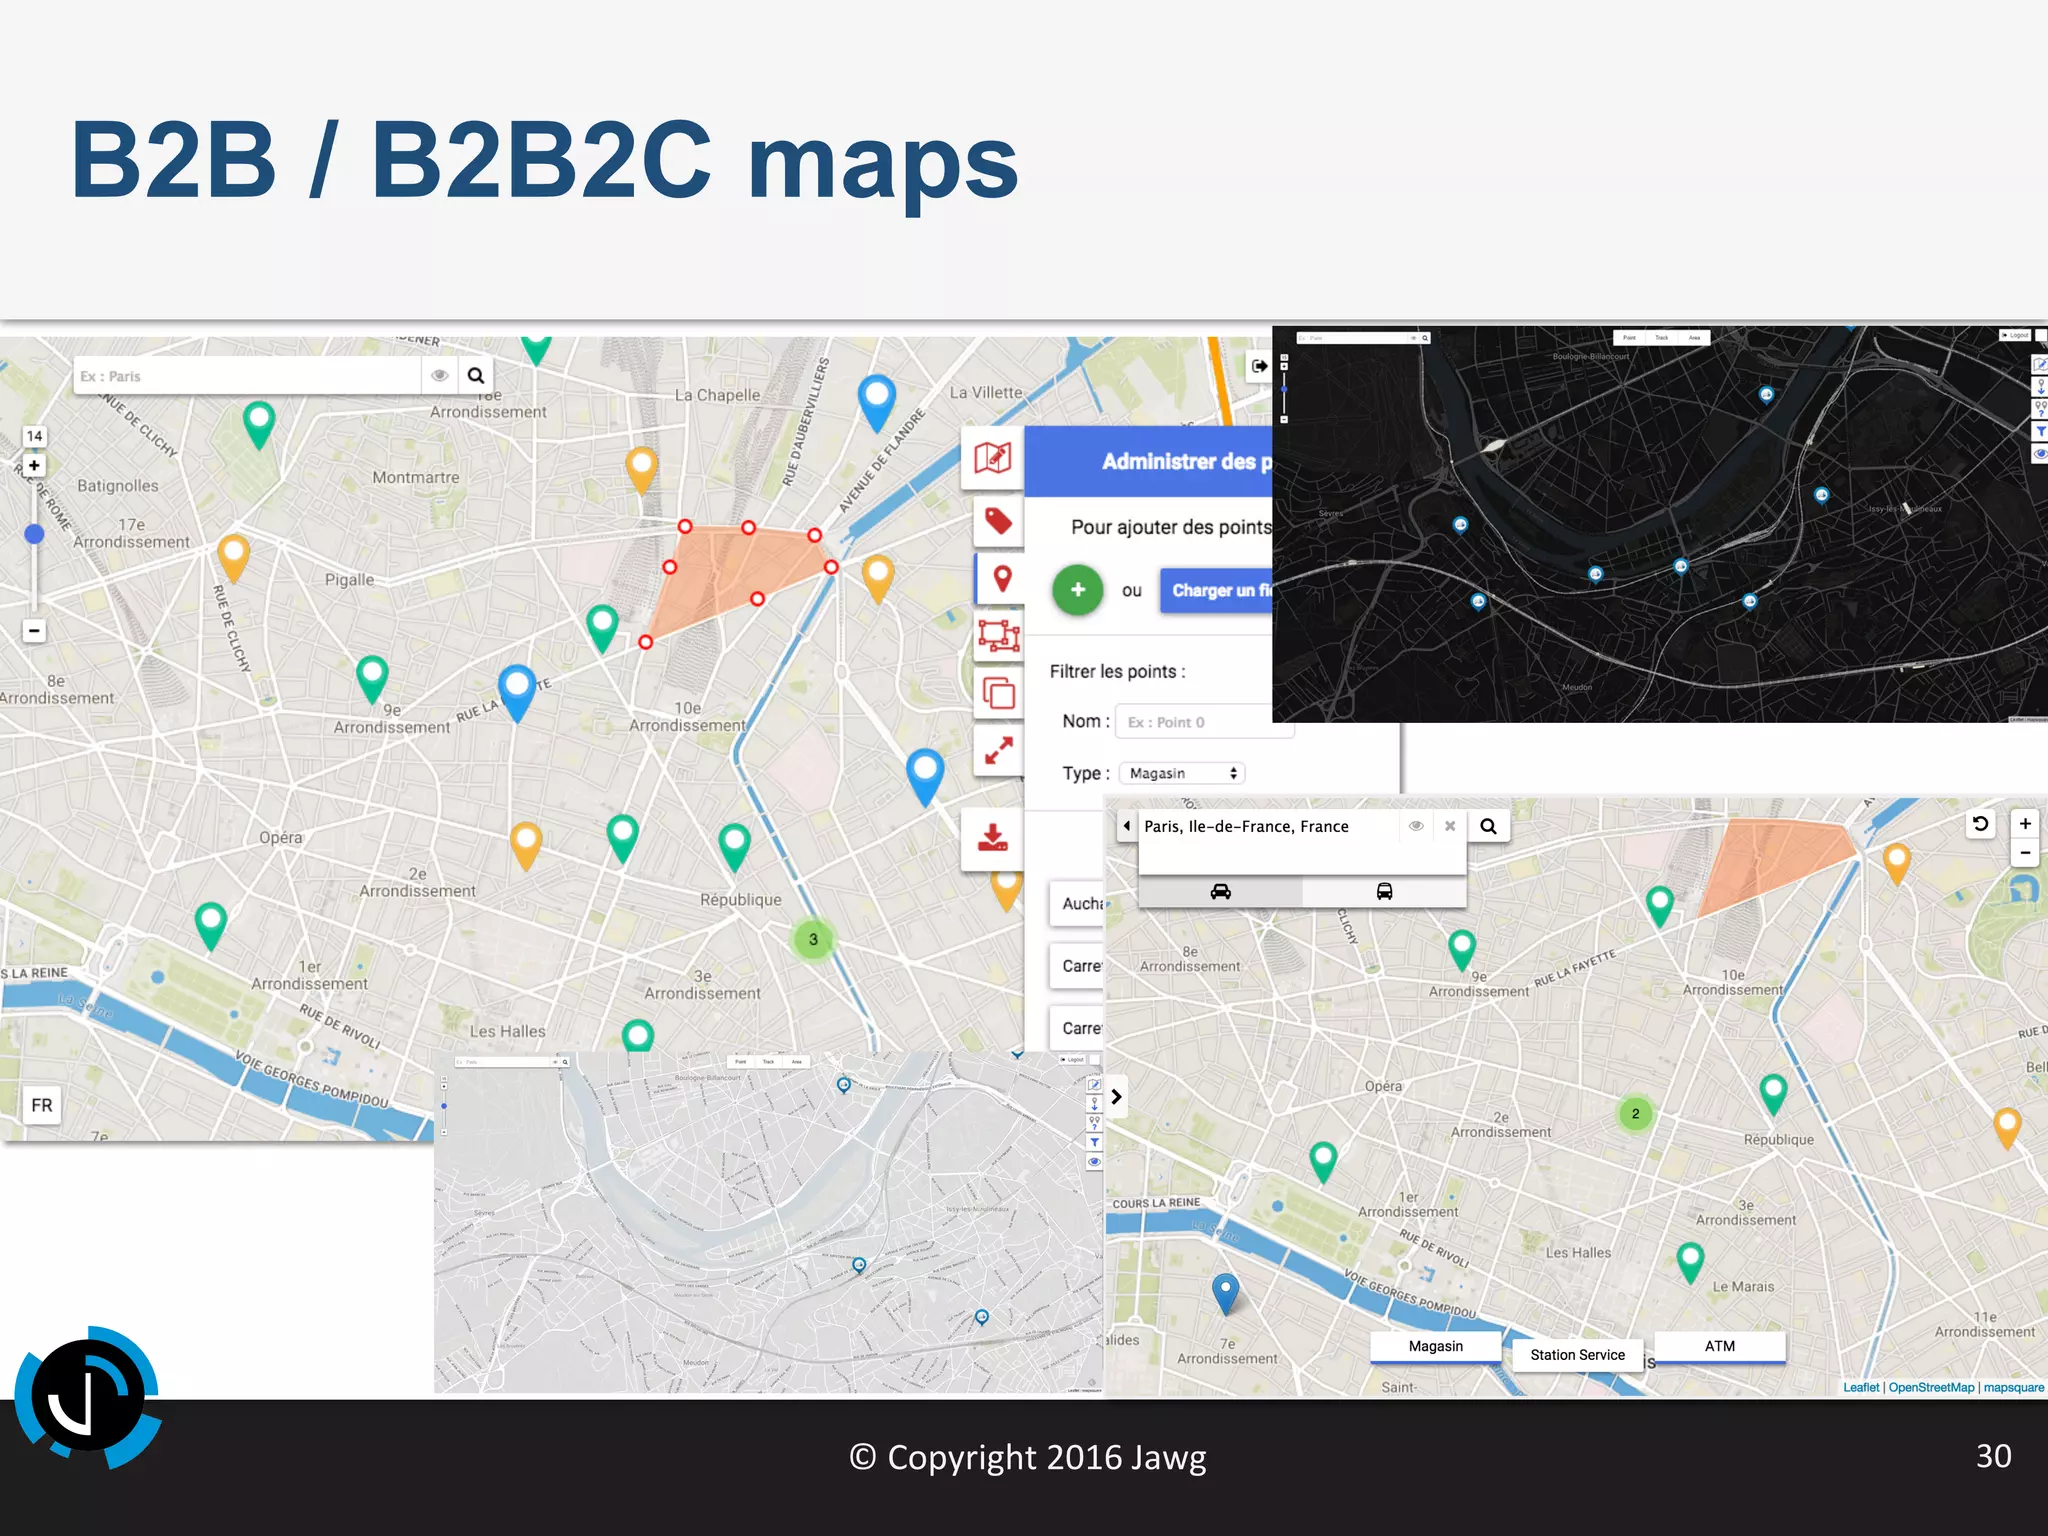Expand side panel with right chevron
Viewport: 2048px width, 1536px height.
[1116, 1097]
